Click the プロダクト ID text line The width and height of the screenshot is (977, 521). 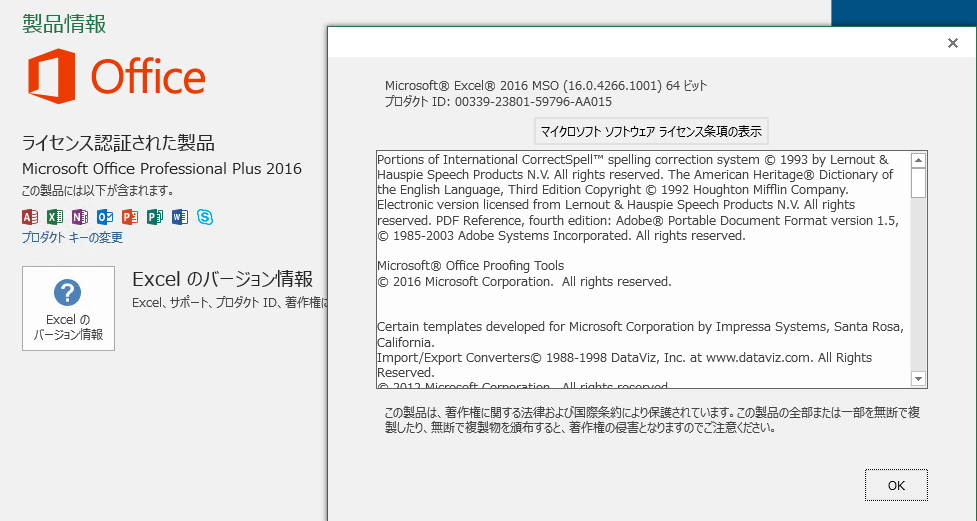click(x=498, y=102)
